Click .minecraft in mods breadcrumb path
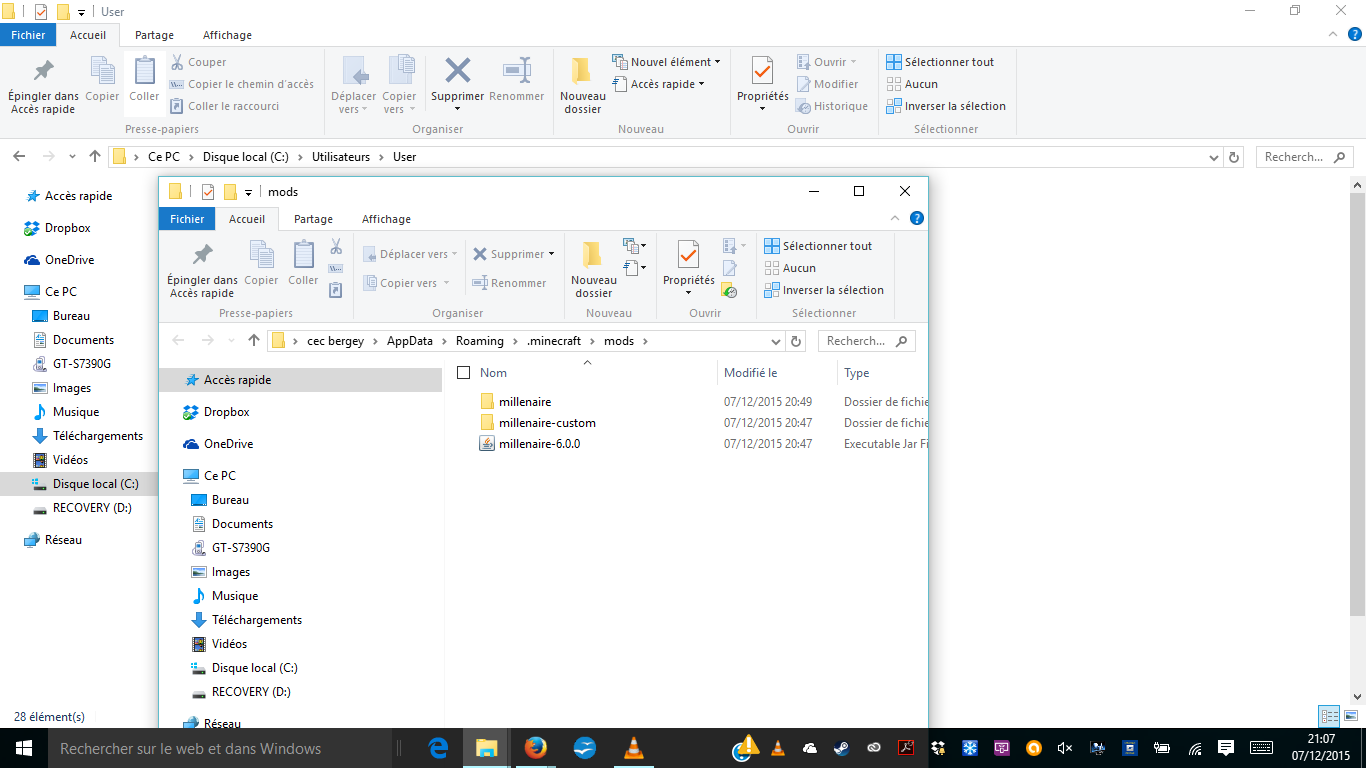This screenshot has width=1366, height=768. tap(554, 341)
